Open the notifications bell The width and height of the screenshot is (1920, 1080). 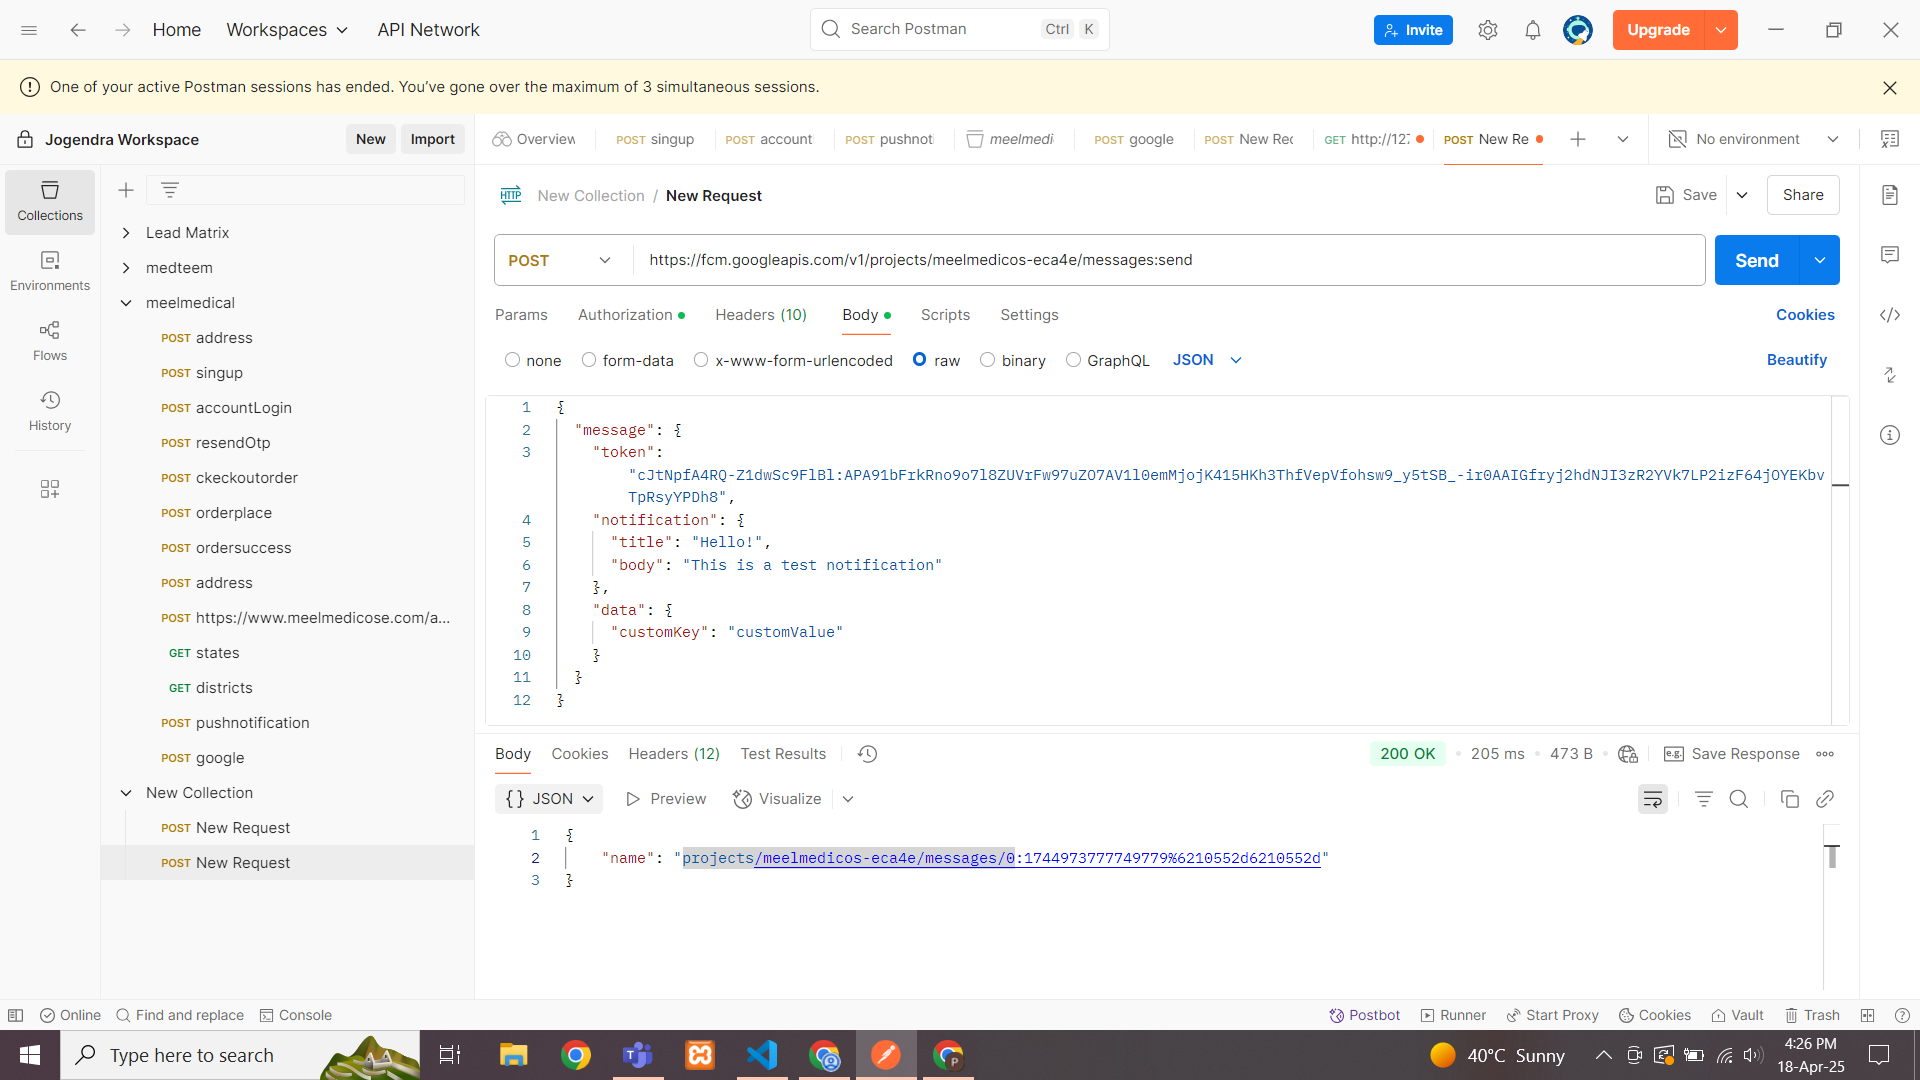pyautogui.click(x=1532, y=30)
